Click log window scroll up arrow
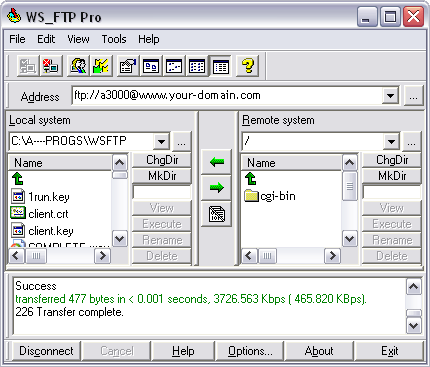 tap(414, 287)
